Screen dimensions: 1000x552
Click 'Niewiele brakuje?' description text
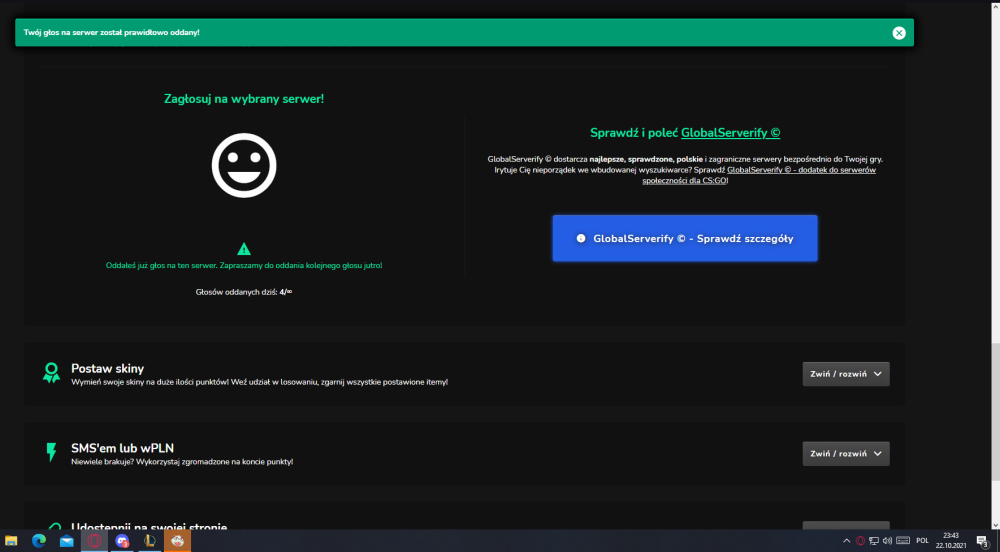pyautogui.click(x=182, y=462)
